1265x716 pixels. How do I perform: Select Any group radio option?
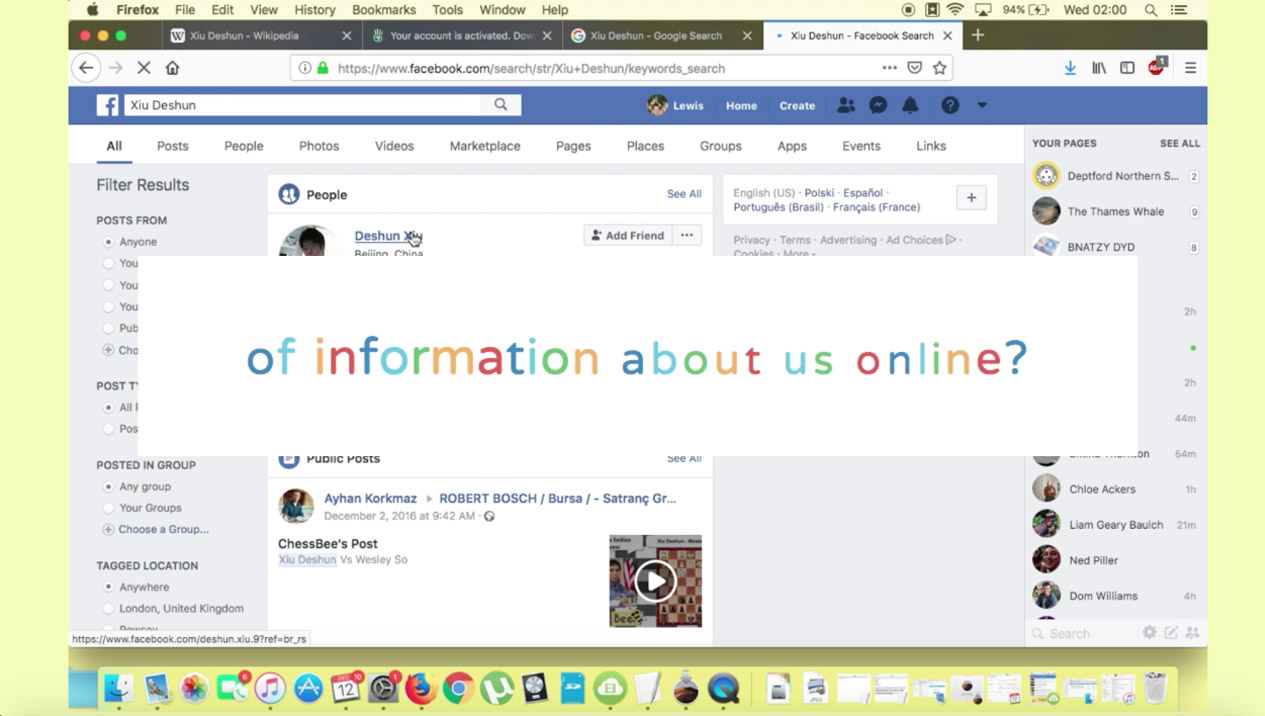pyautogui.click(x=108, y=487)
